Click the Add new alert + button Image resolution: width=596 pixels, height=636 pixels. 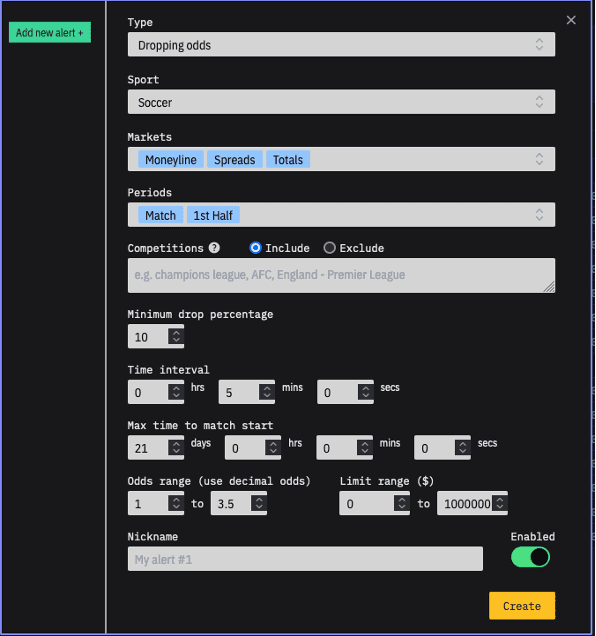coord(50,32)
